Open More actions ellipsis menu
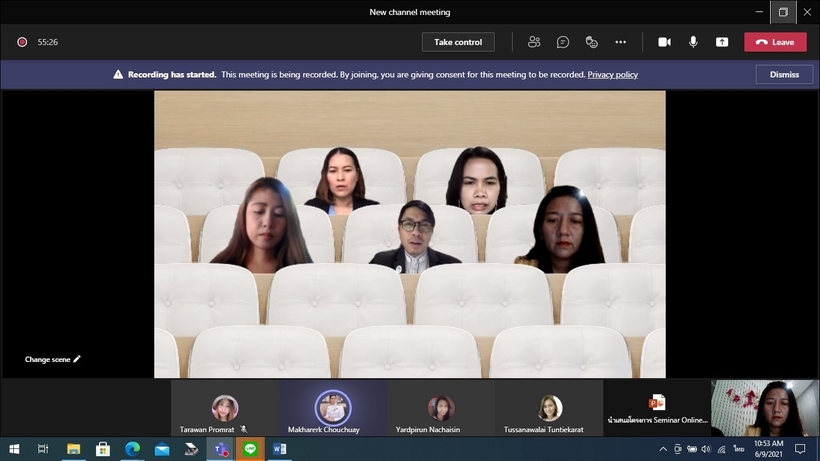 [x=621, y=42]
